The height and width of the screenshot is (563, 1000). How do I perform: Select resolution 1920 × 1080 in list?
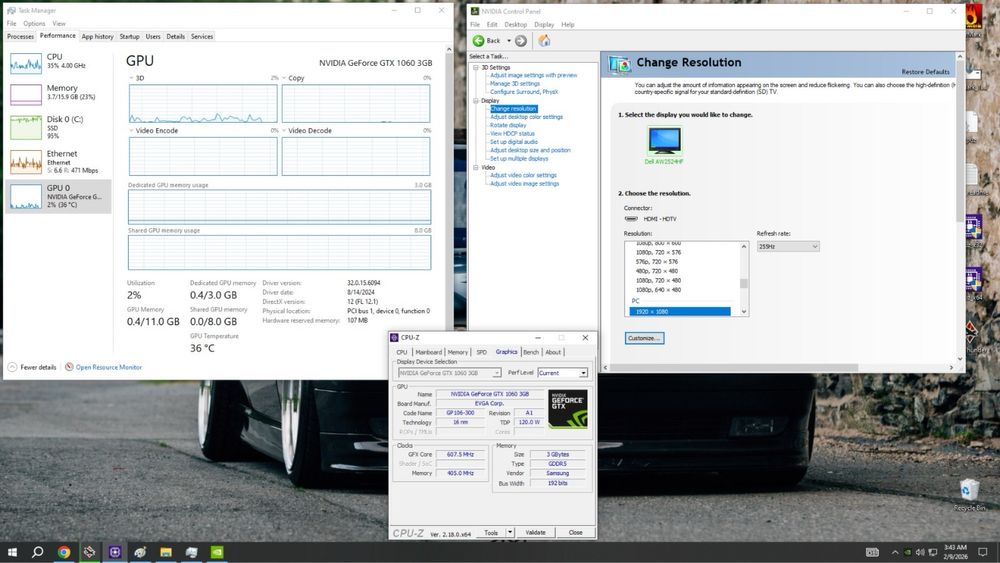pos(680,312)
